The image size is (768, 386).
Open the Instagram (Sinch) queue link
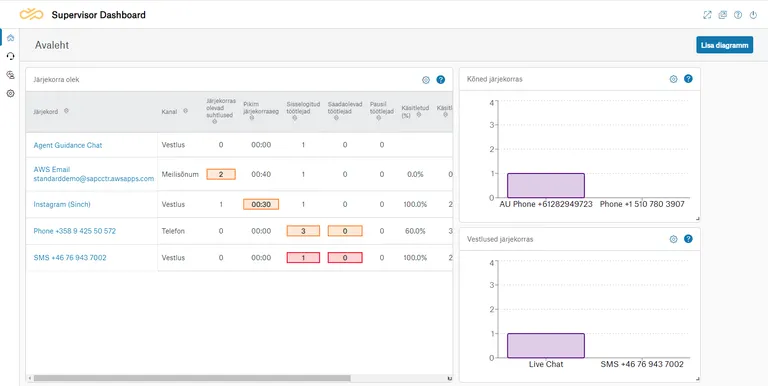tap(62, 204)
